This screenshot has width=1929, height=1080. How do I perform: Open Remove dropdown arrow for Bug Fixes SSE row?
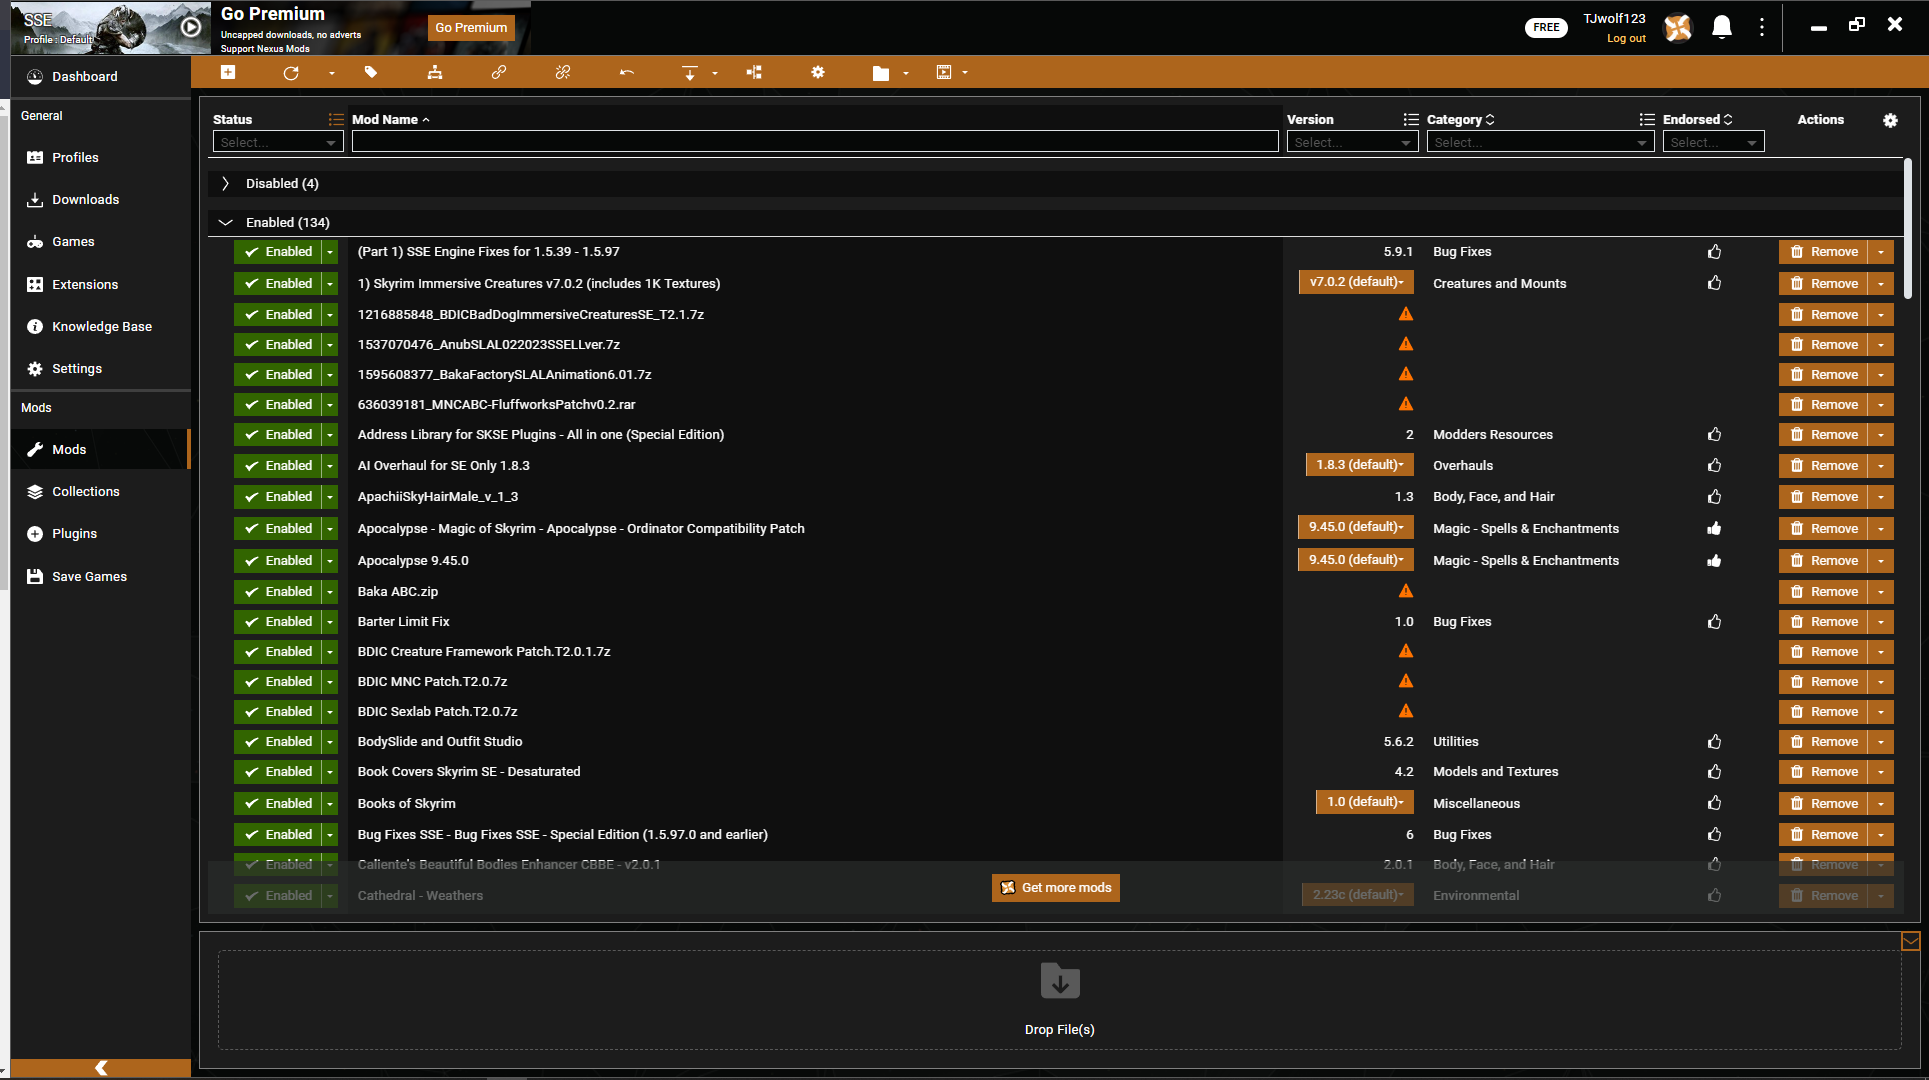coord(1881,835)
